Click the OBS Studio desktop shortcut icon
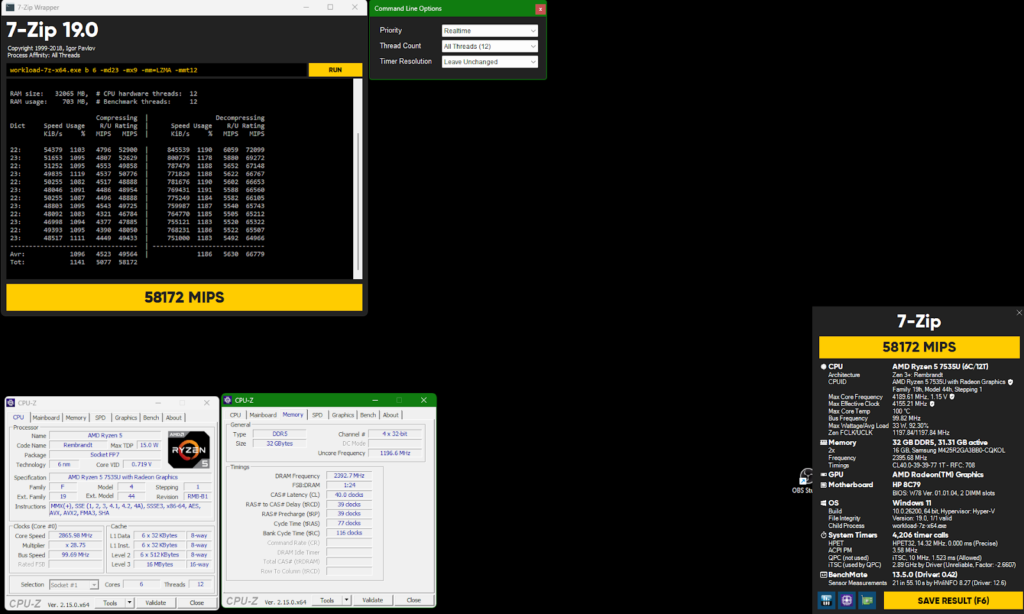 (x=803, y=477)
